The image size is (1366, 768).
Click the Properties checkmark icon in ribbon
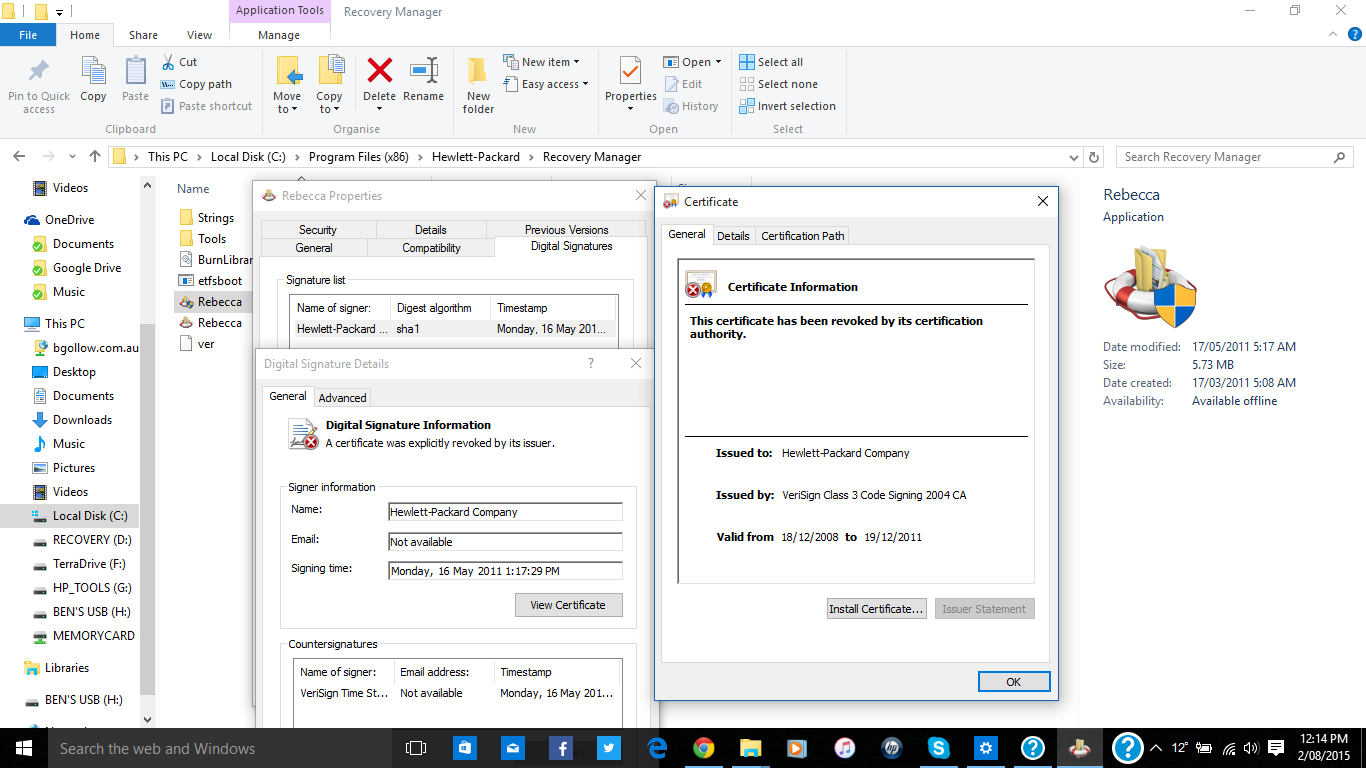tap(630, 73)
